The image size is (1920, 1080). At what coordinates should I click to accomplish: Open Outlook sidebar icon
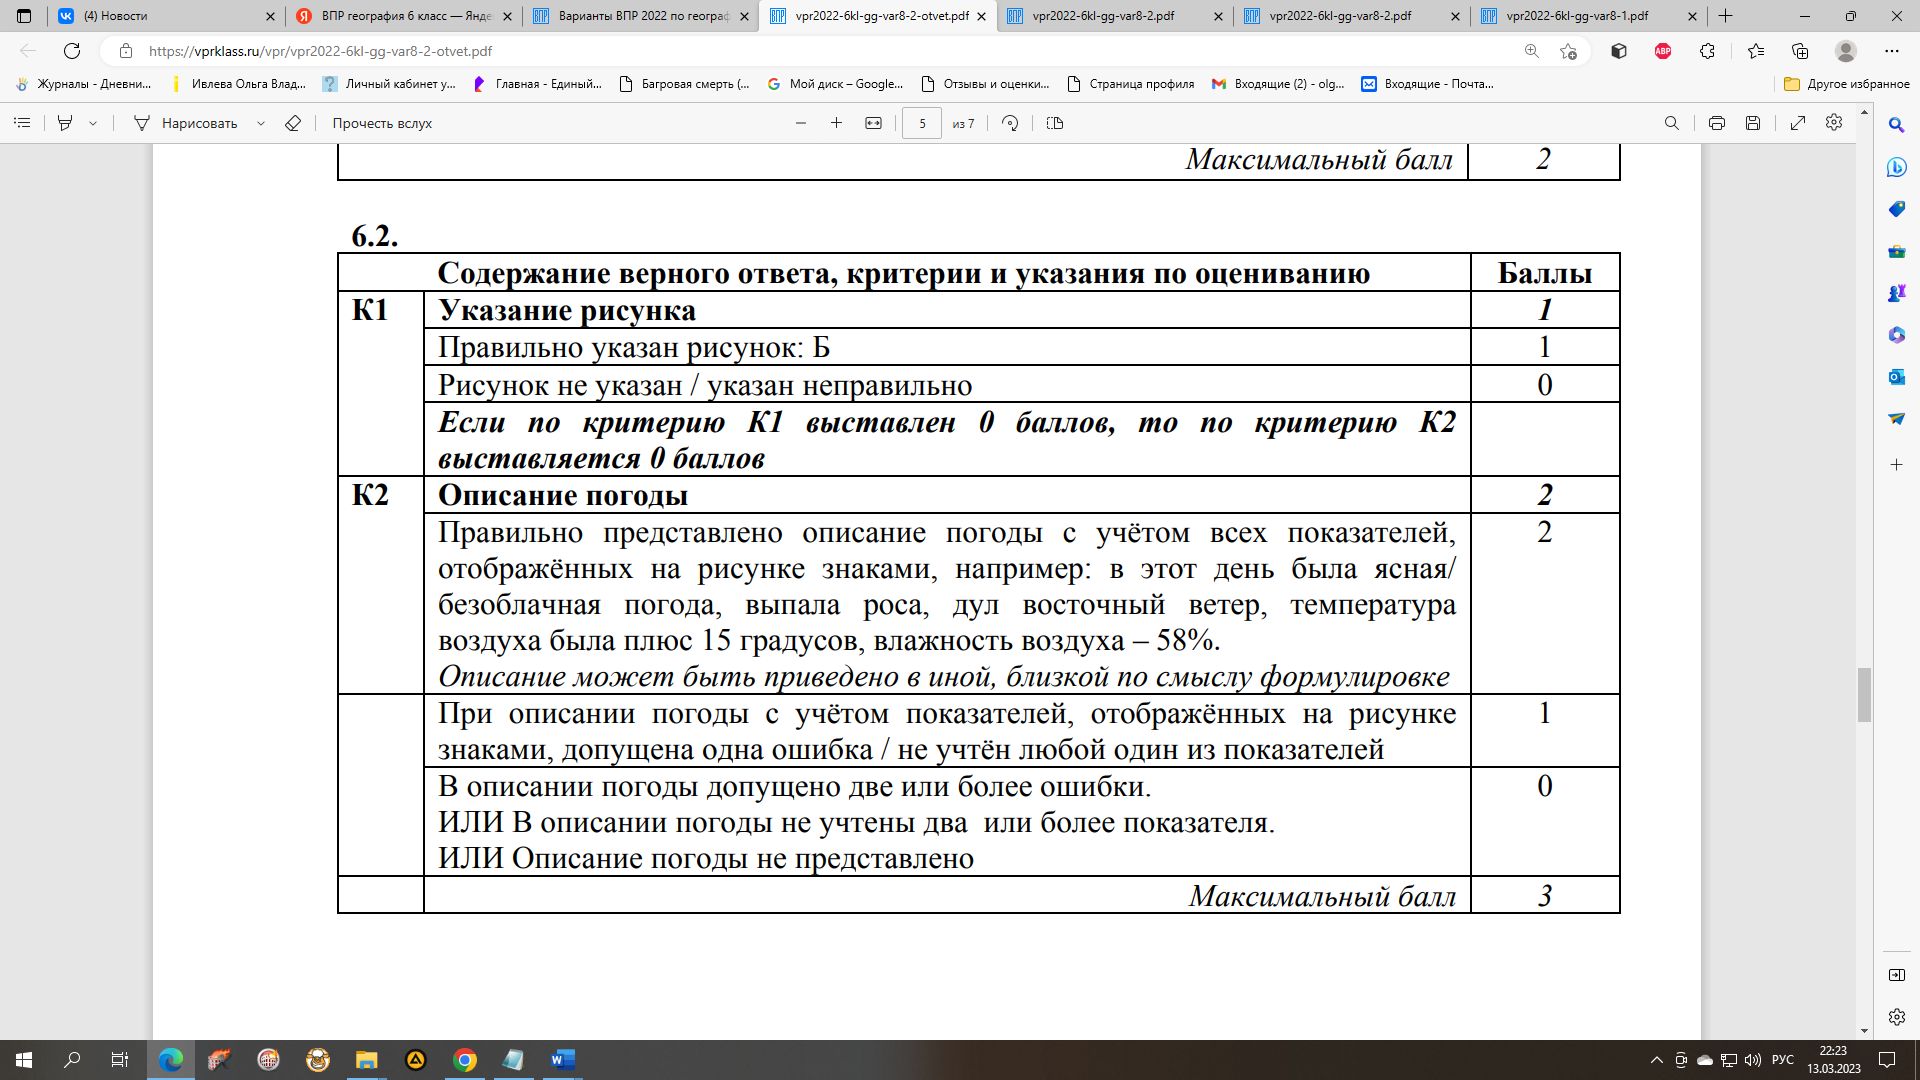tap(1896, 377)
